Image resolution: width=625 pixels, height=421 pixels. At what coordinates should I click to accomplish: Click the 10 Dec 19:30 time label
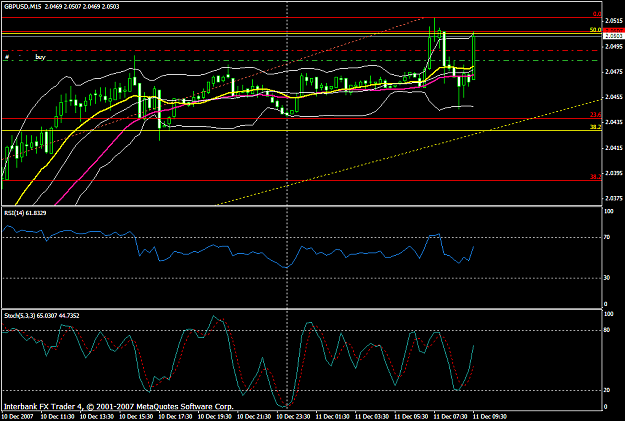[214, 417]
